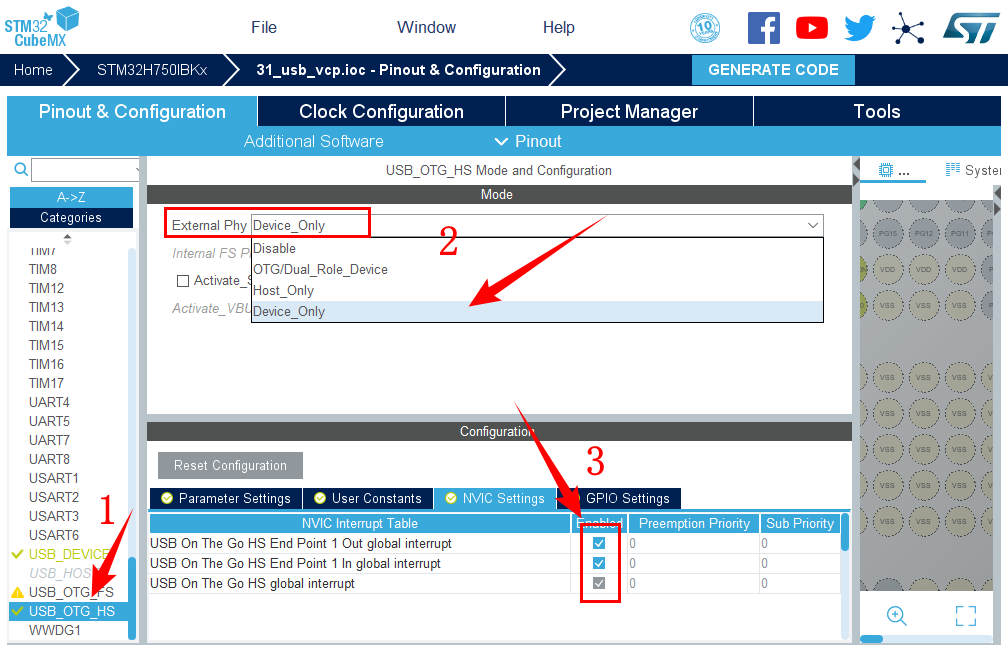
Task: Click the Twitter bird icon
Action: [859, 28]
